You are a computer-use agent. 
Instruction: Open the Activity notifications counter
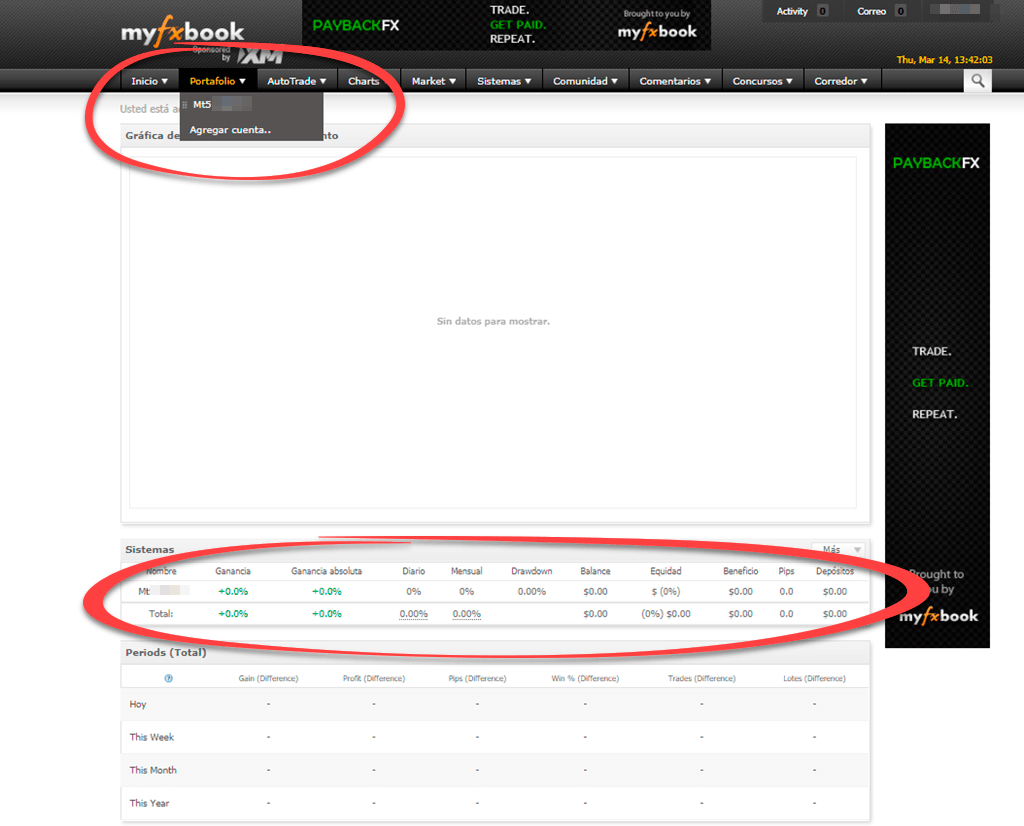(x=822, y=11)
